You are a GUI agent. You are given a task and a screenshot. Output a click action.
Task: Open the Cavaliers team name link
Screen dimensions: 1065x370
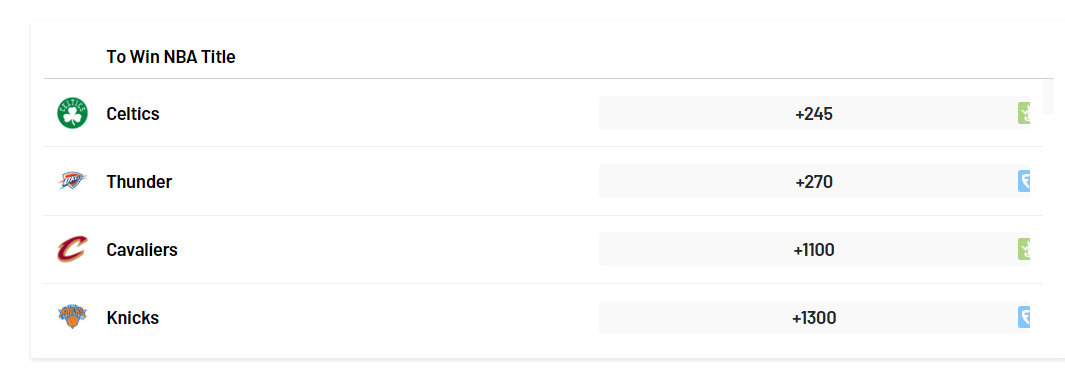[142, 250]
